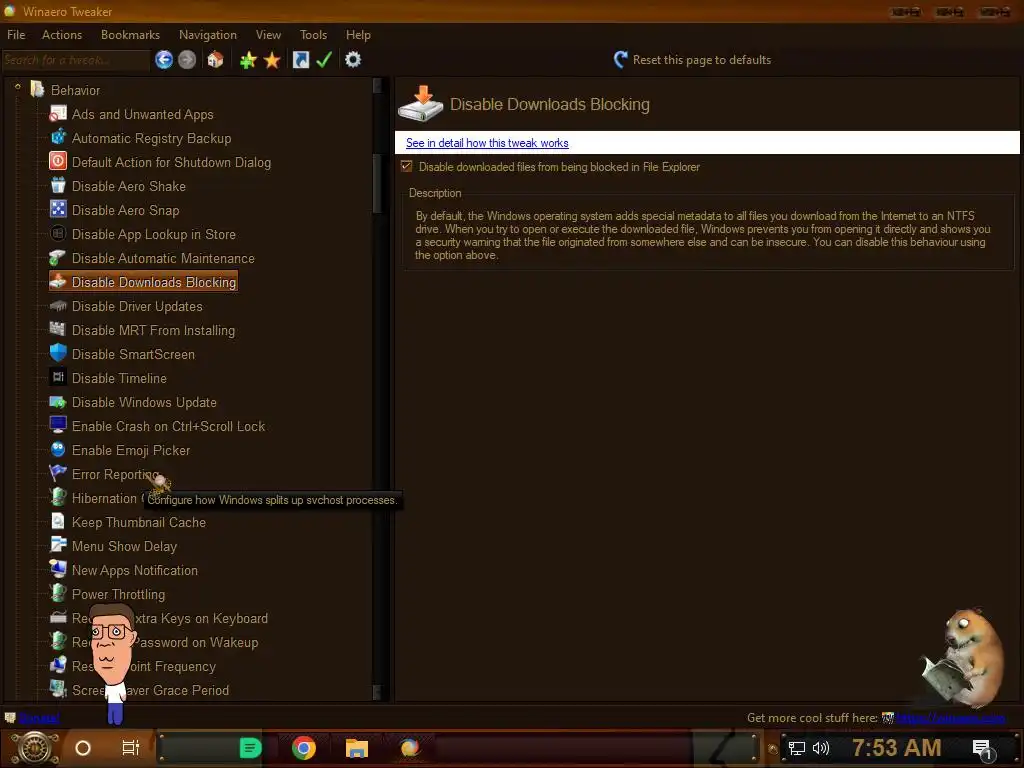The width and height of the screenshot is (1024, 768).
Task: Click the red Default Action for Shutdown icon
Action: (58, 162)
